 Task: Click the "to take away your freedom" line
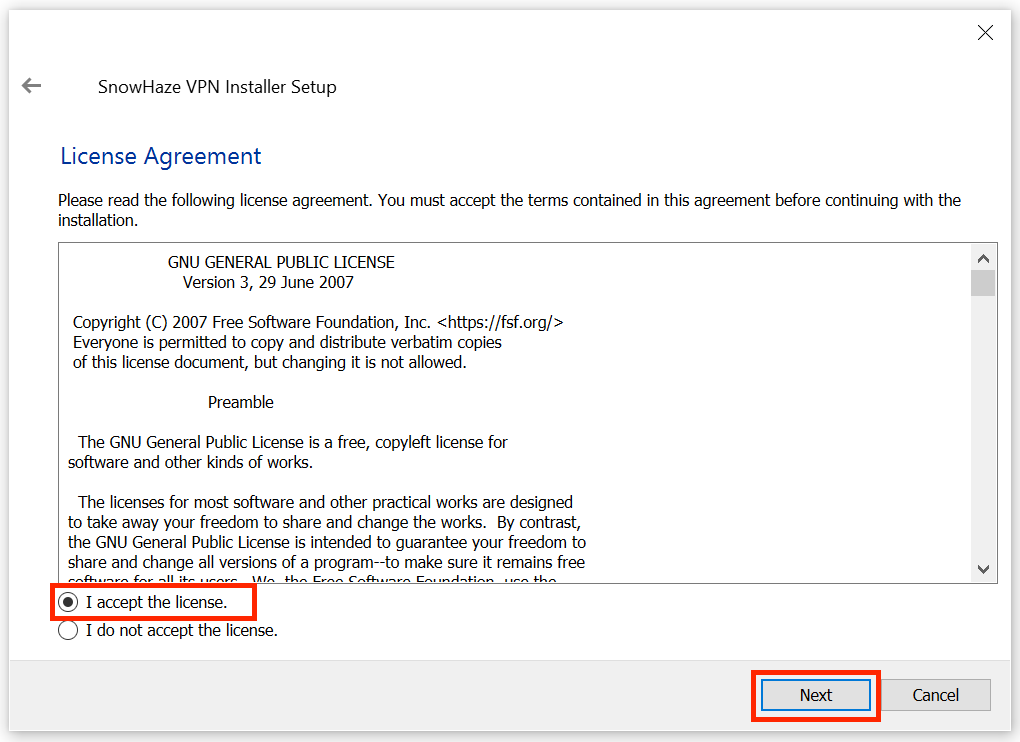(x=325, y=522)
